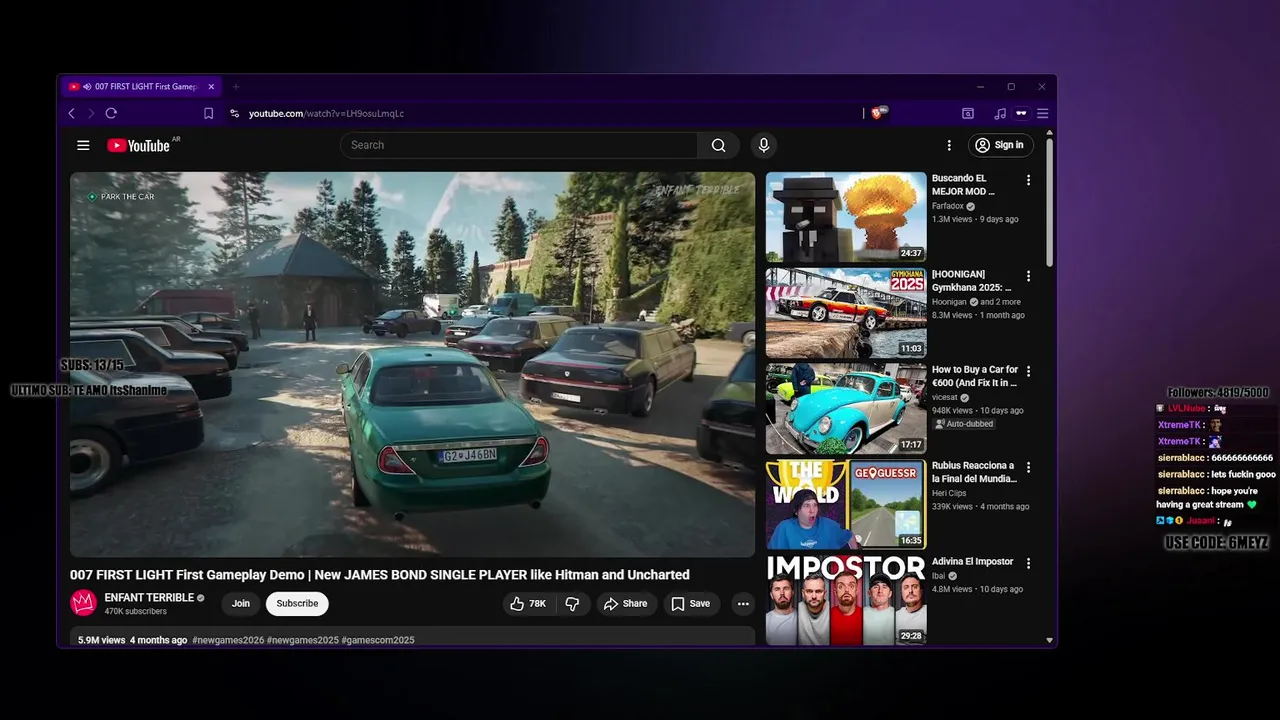Save the video to a playlist

coord(691,603)
